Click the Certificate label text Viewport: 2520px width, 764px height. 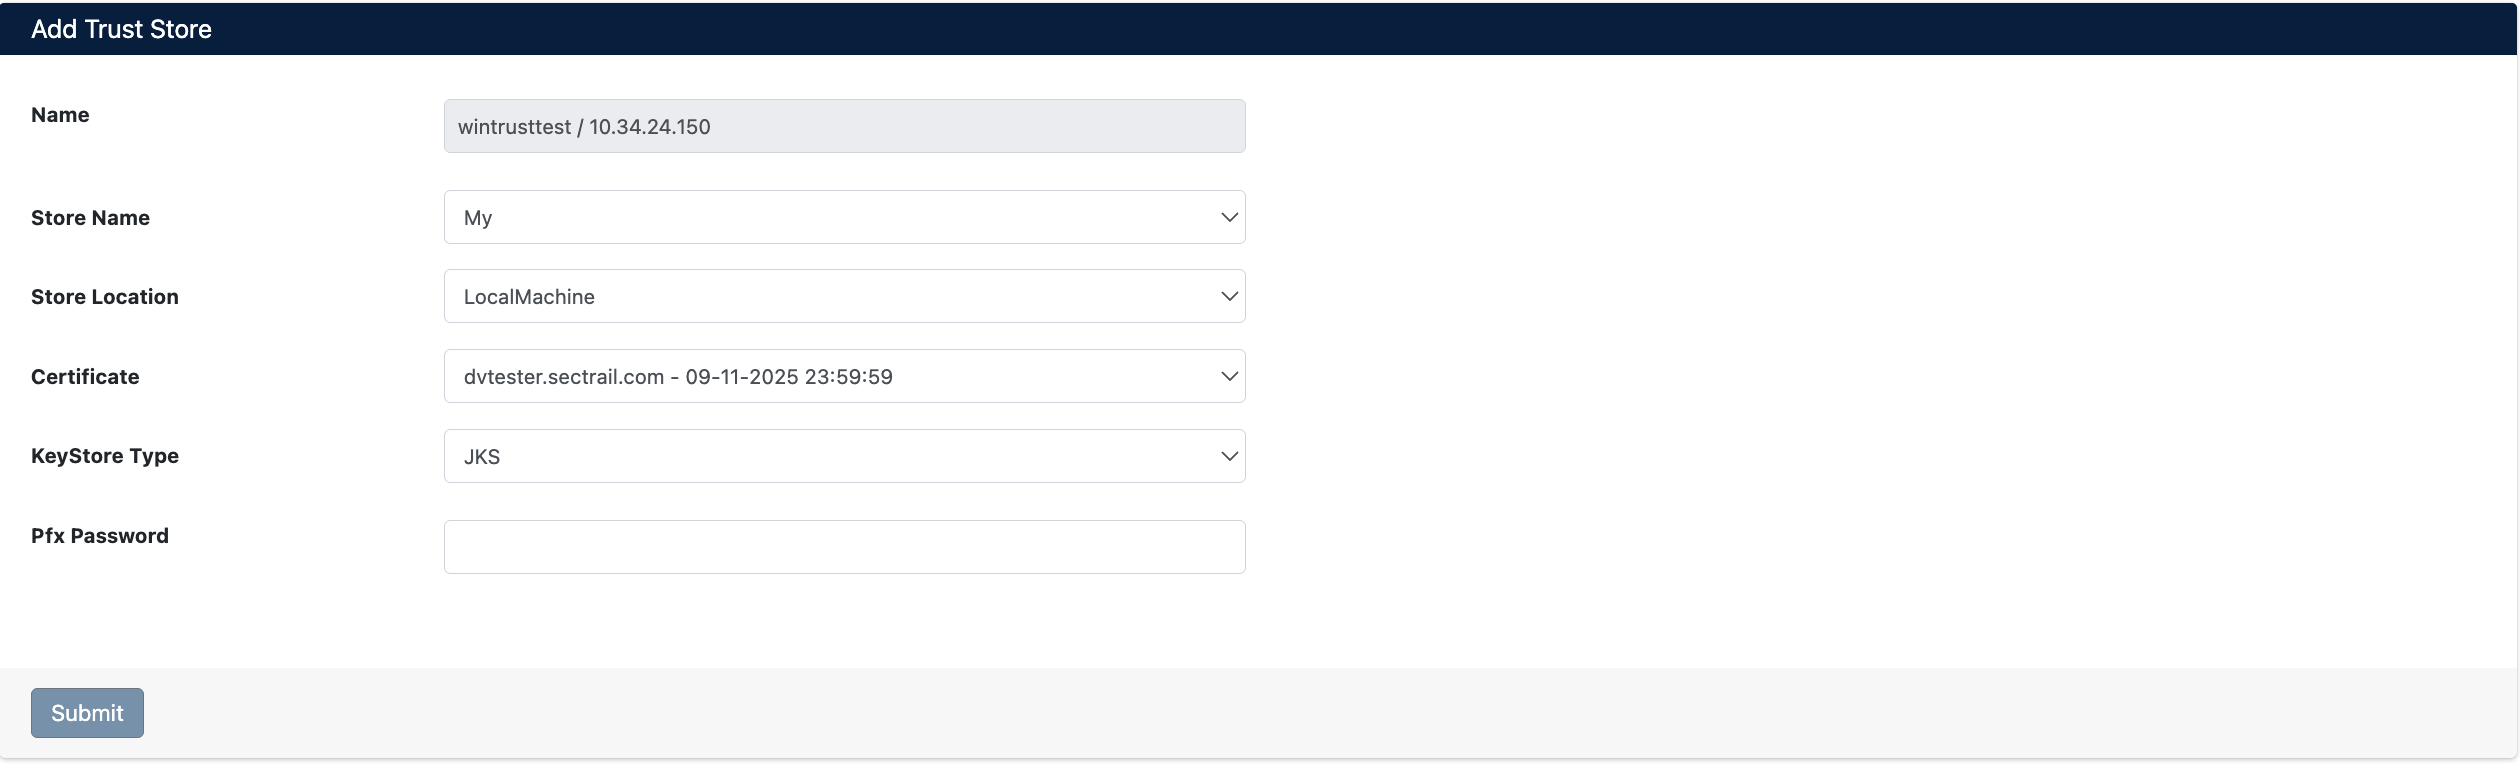pyautogui.click(x=84, y=376)
